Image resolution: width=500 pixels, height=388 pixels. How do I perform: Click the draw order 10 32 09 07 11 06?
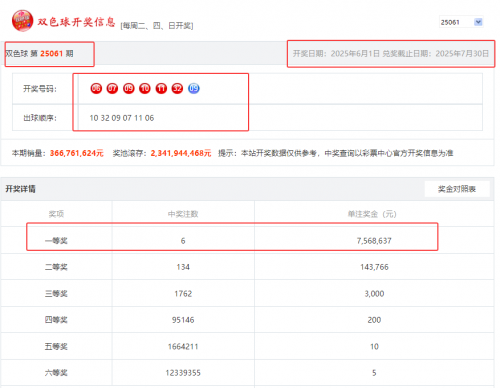point(122,118)
